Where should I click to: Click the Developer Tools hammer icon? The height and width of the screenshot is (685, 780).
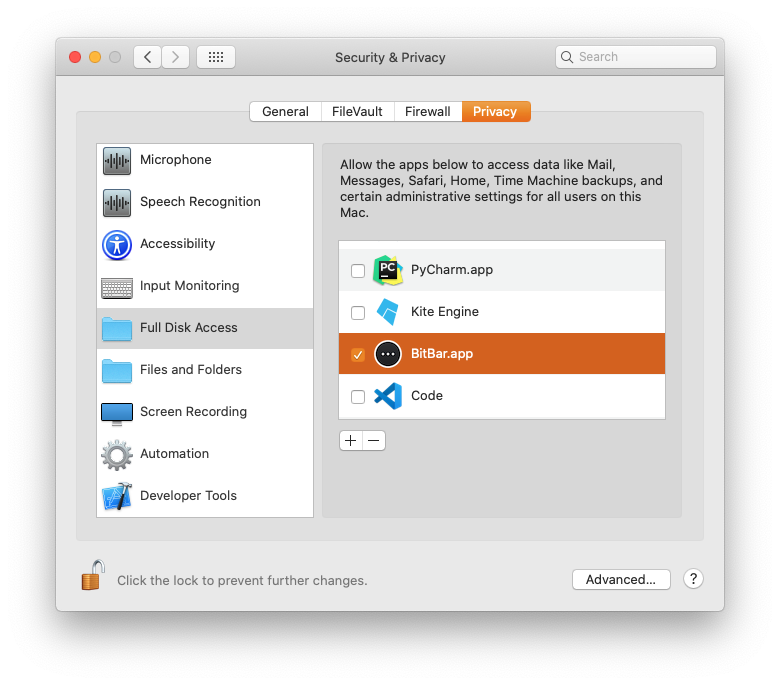coord(117,496)
